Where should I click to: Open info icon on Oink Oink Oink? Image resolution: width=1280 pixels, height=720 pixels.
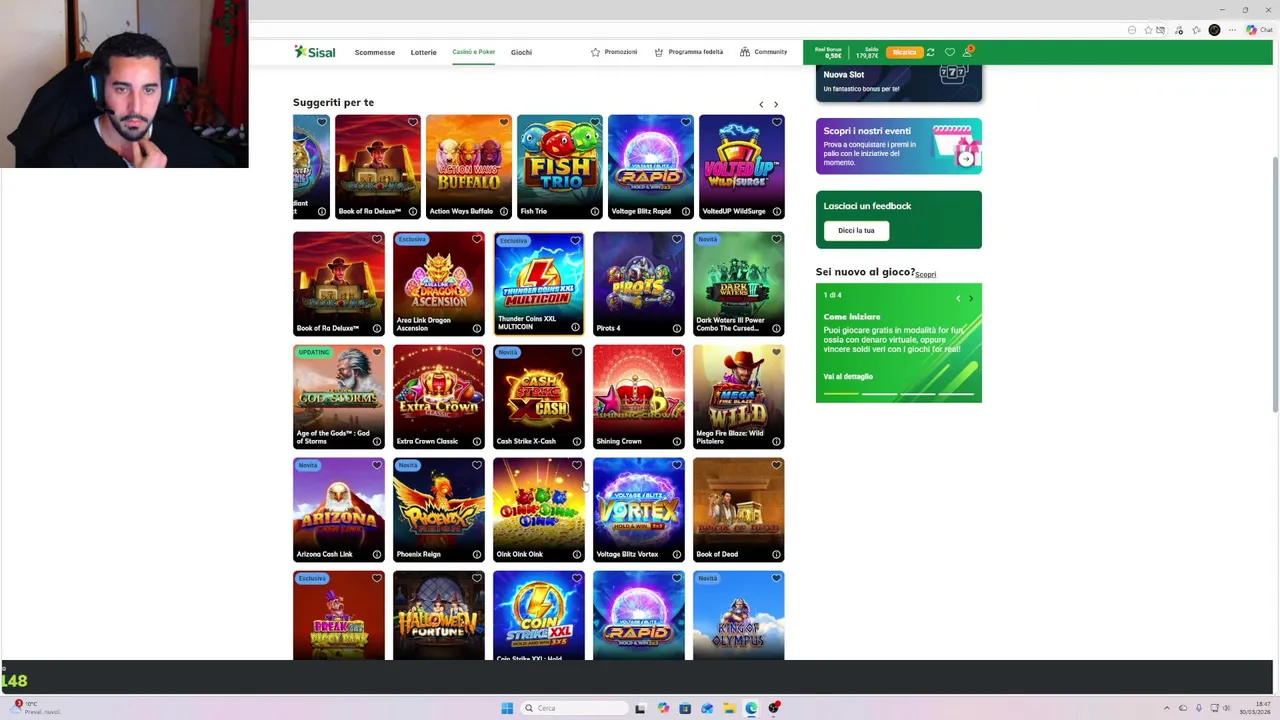576,554
